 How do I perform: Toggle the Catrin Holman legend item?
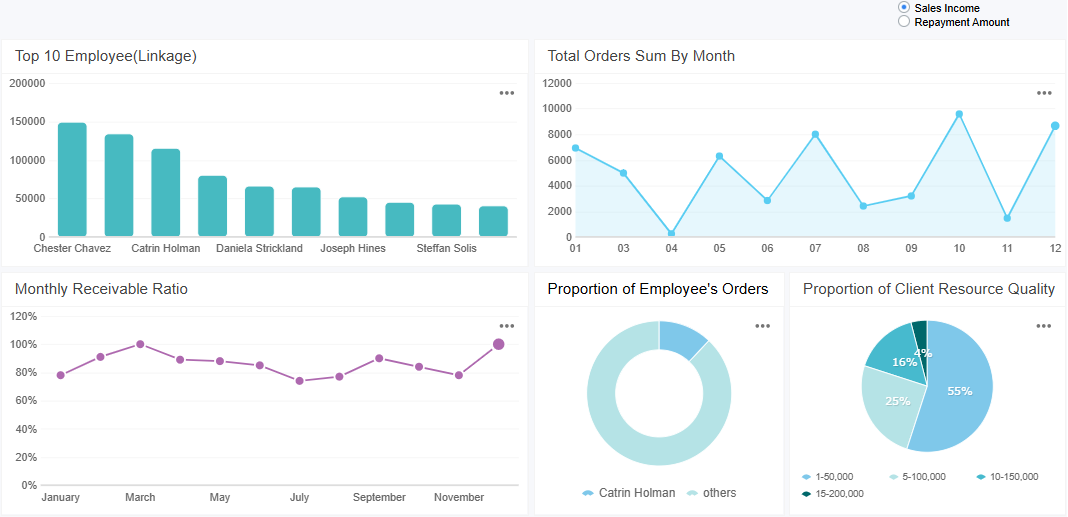point(628,493)
